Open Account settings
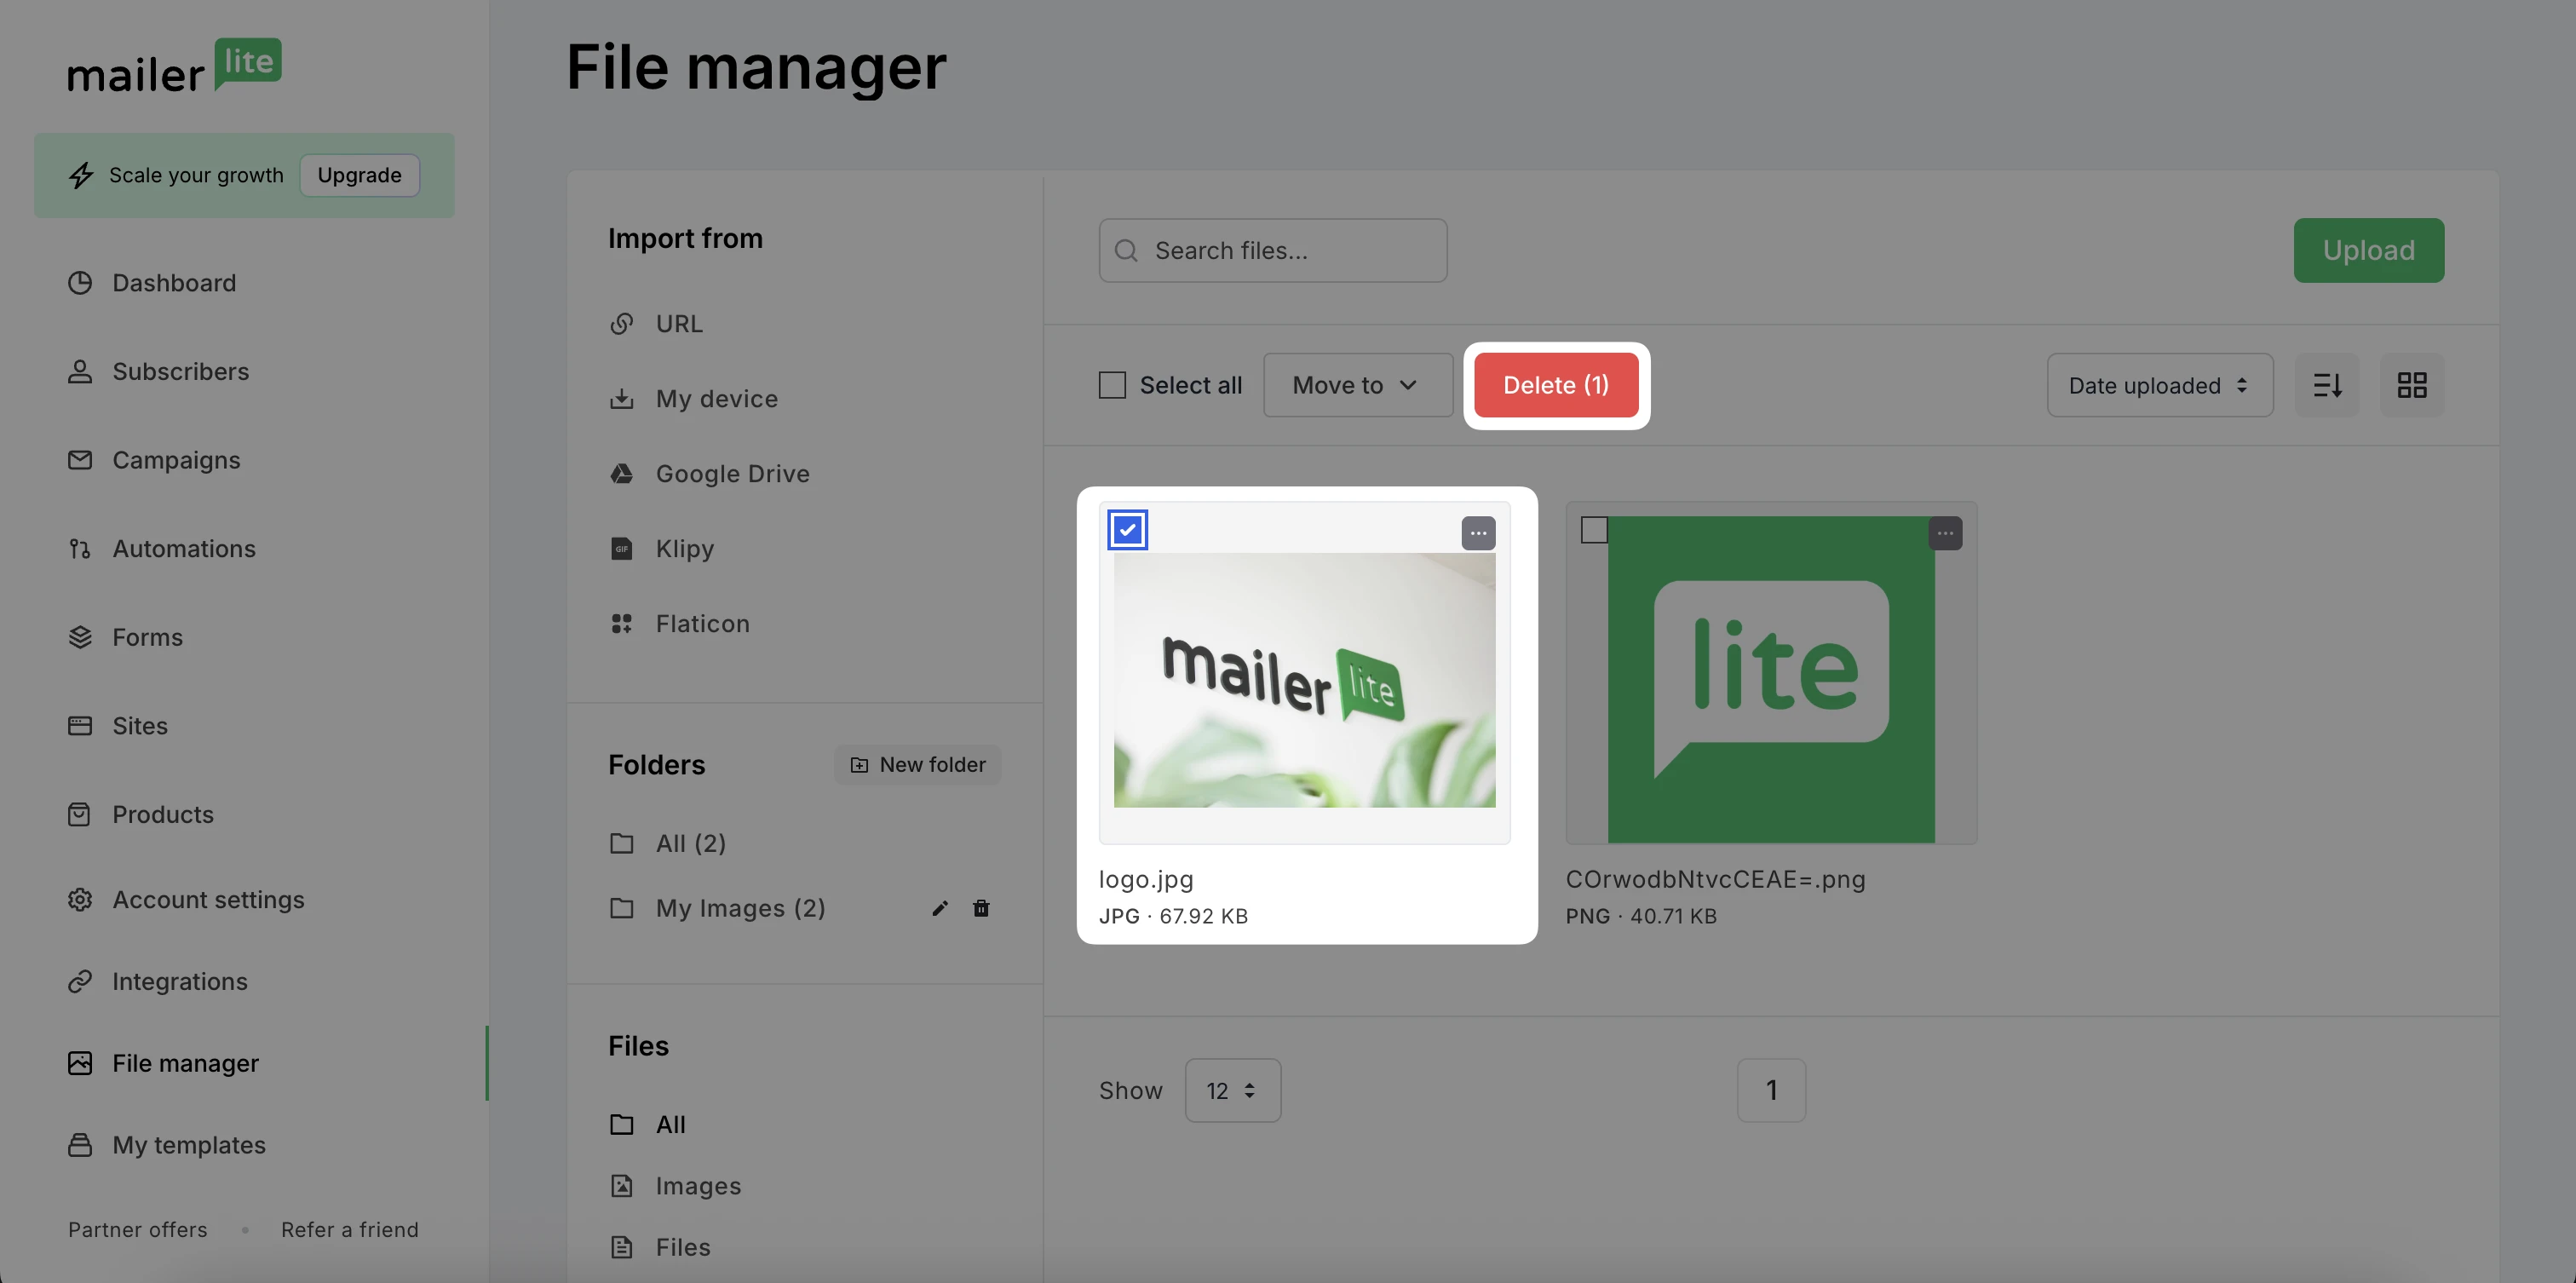Viewport: 2576px width, 1283px height. coord(209,900)
